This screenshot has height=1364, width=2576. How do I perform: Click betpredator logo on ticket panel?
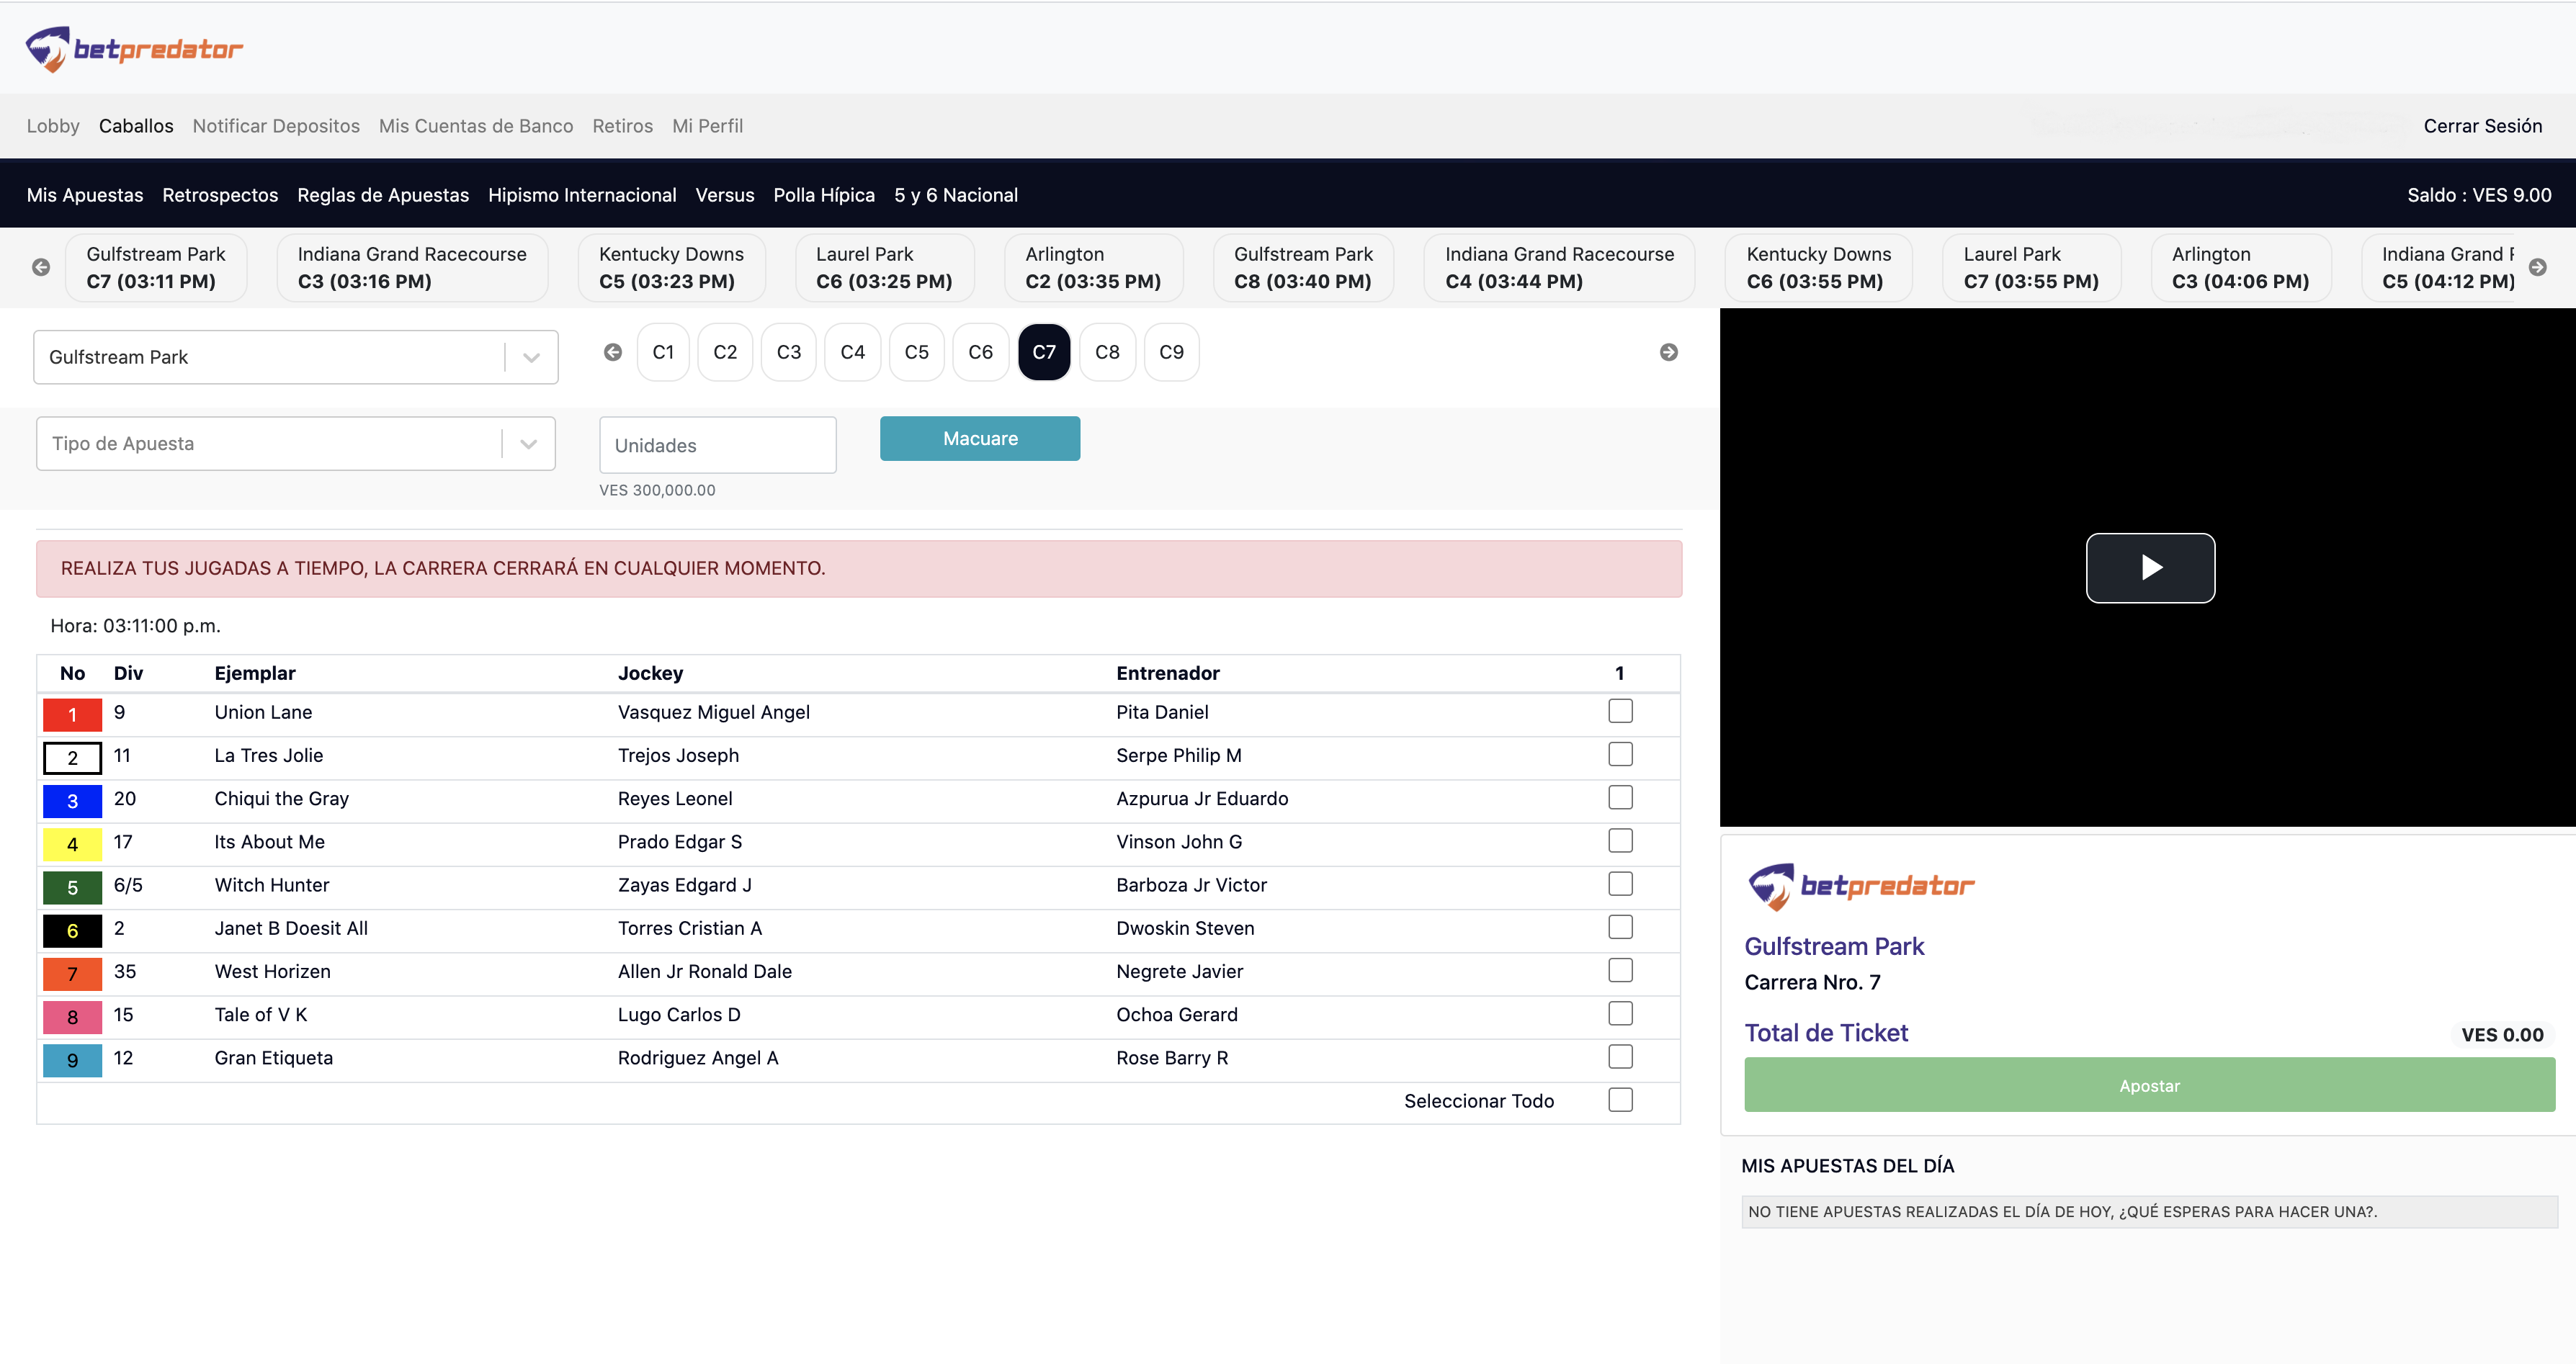point(1860,886)
